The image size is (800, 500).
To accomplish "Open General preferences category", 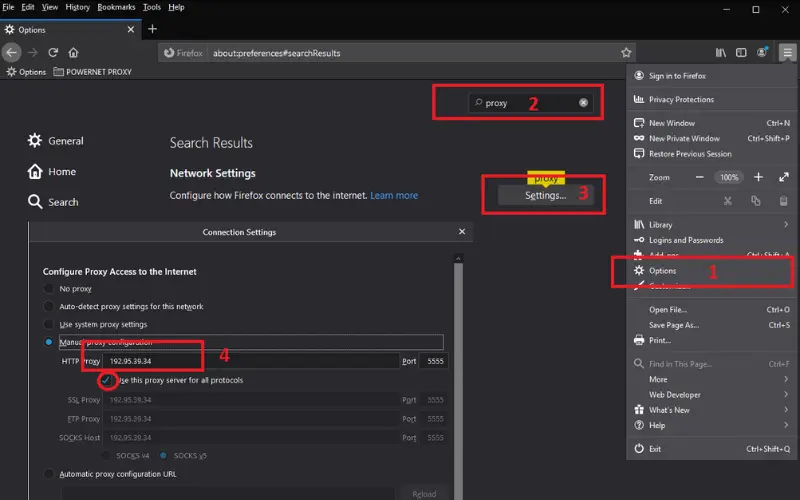I will click(x=56, y=141).
